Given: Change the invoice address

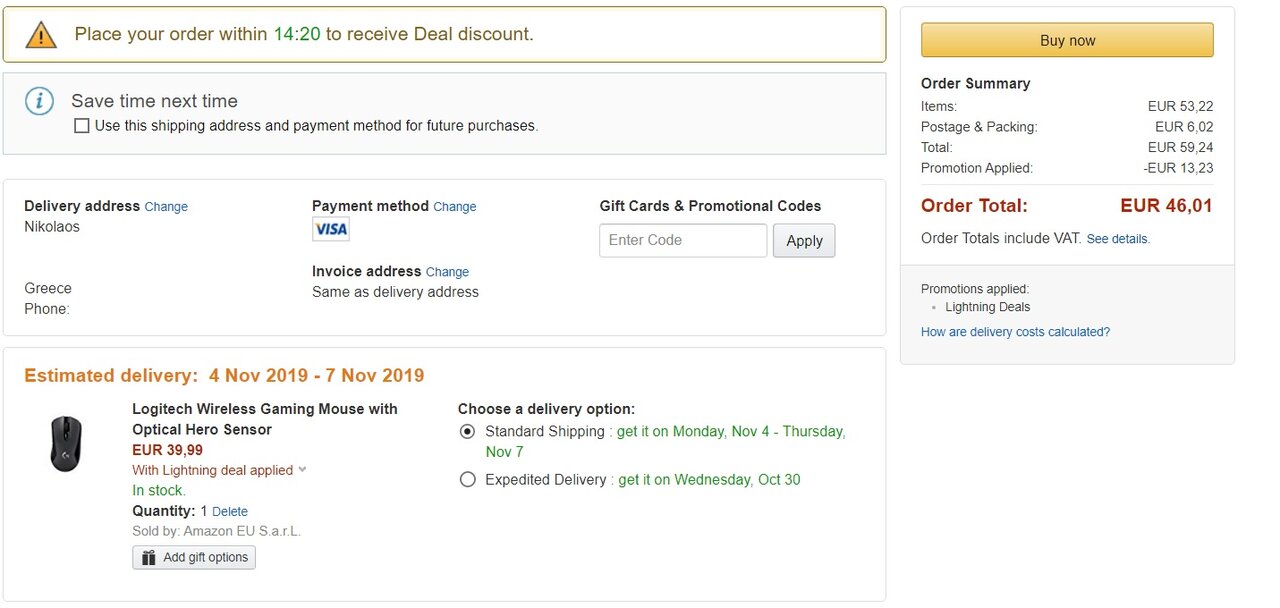Looking at the screenshot, I should pos(447,272).
